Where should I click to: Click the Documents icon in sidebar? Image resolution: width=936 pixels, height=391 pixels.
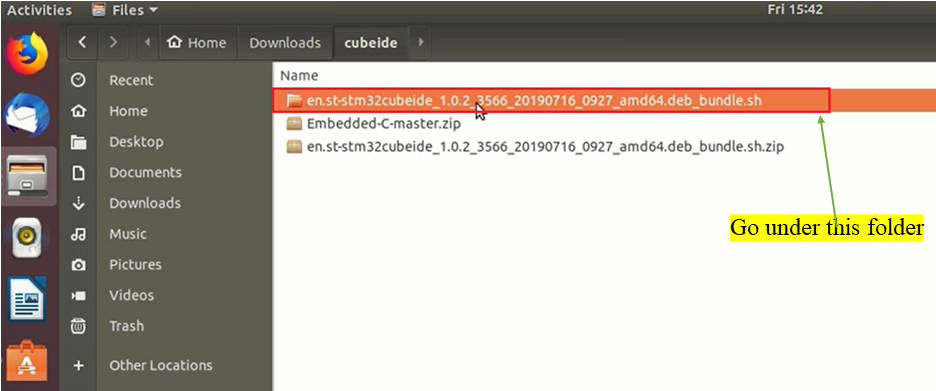pyautogui.click(x=78, y=173)
